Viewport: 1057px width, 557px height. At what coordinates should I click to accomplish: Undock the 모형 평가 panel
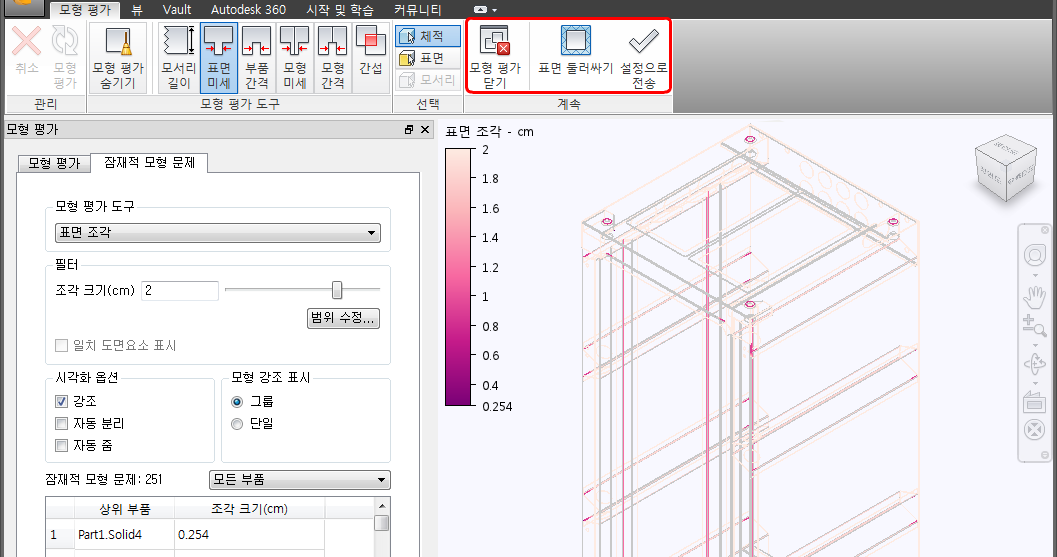409,129
